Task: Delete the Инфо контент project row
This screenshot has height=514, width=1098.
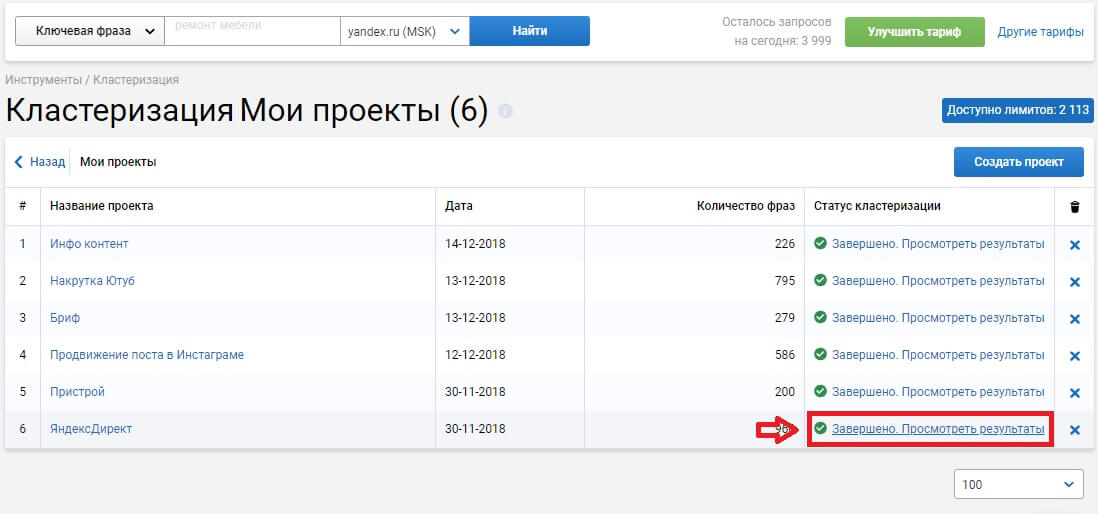Action: pyautogui.click(x=1075, y=245)
